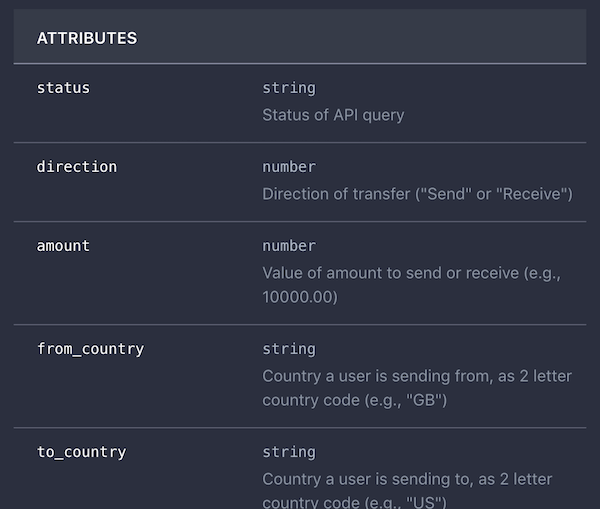Select the amount attribute name
The width and height of the screenshot is (600, 509).
coord(63,246)
